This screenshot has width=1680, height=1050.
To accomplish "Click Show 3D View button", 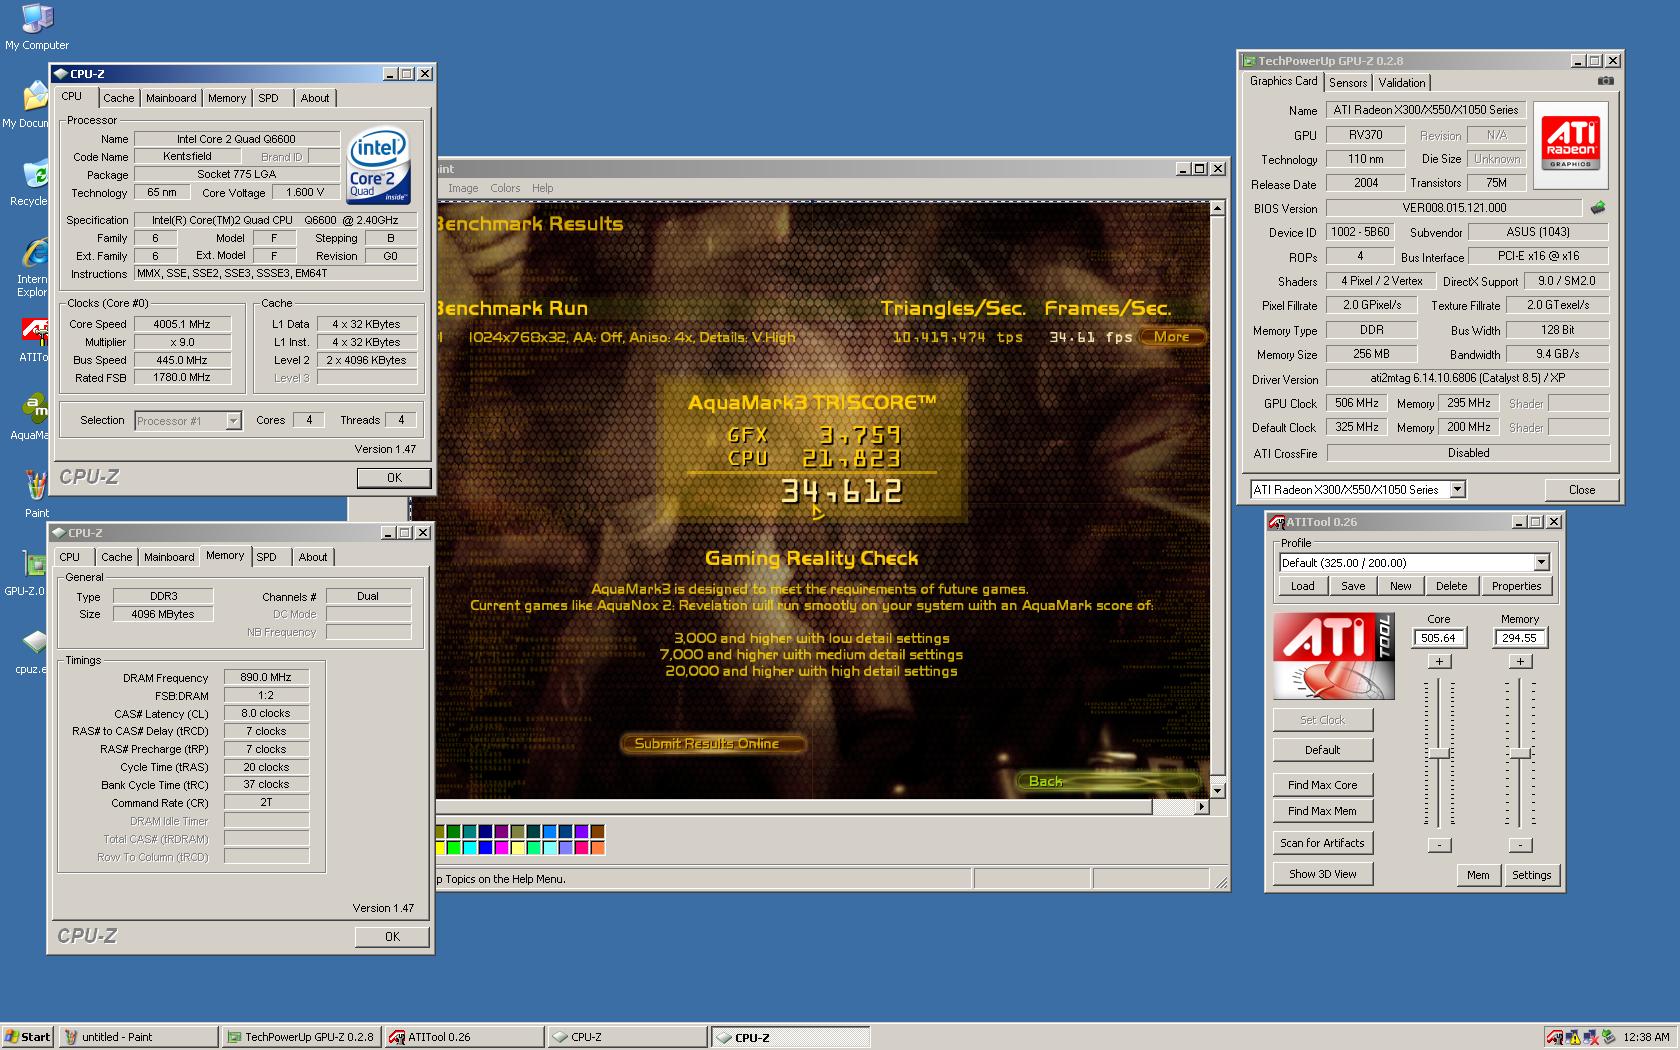I will coord(1322,874).
